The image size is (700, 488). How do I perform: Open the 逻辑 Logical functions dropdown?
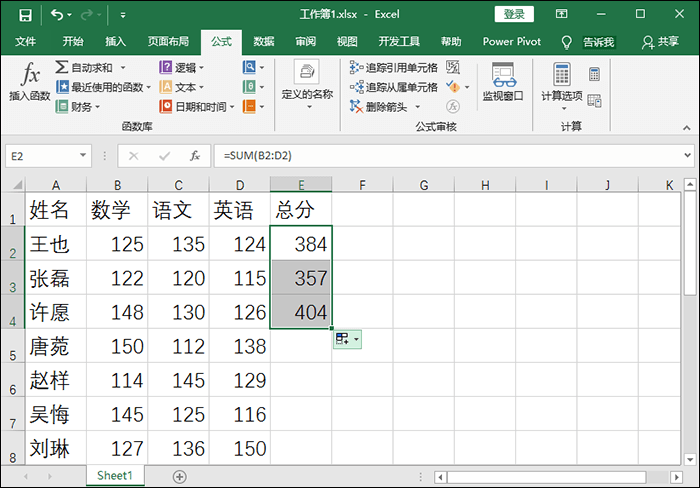[x=202, y=68]
